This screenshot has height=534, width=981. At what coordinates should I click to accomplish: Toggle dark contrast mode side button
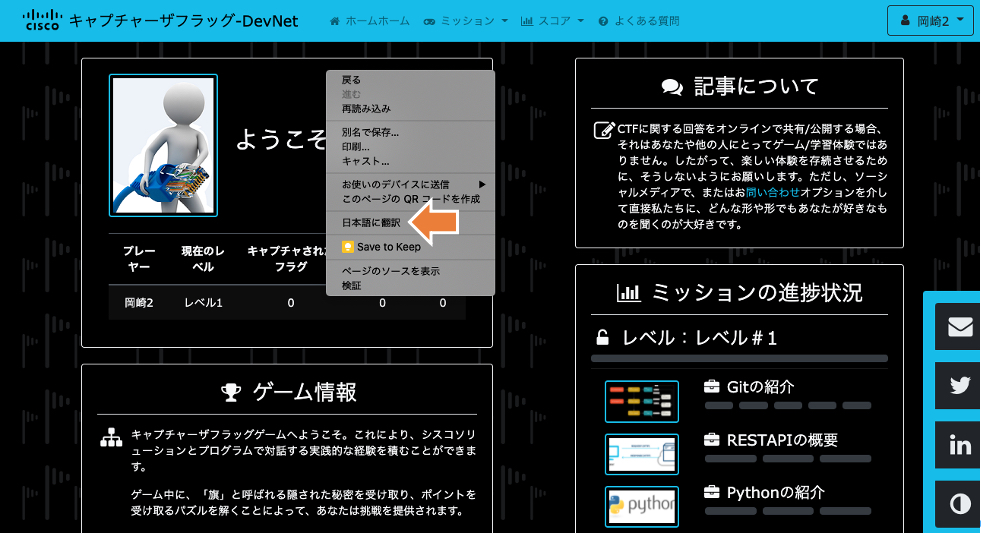[959, 504]
